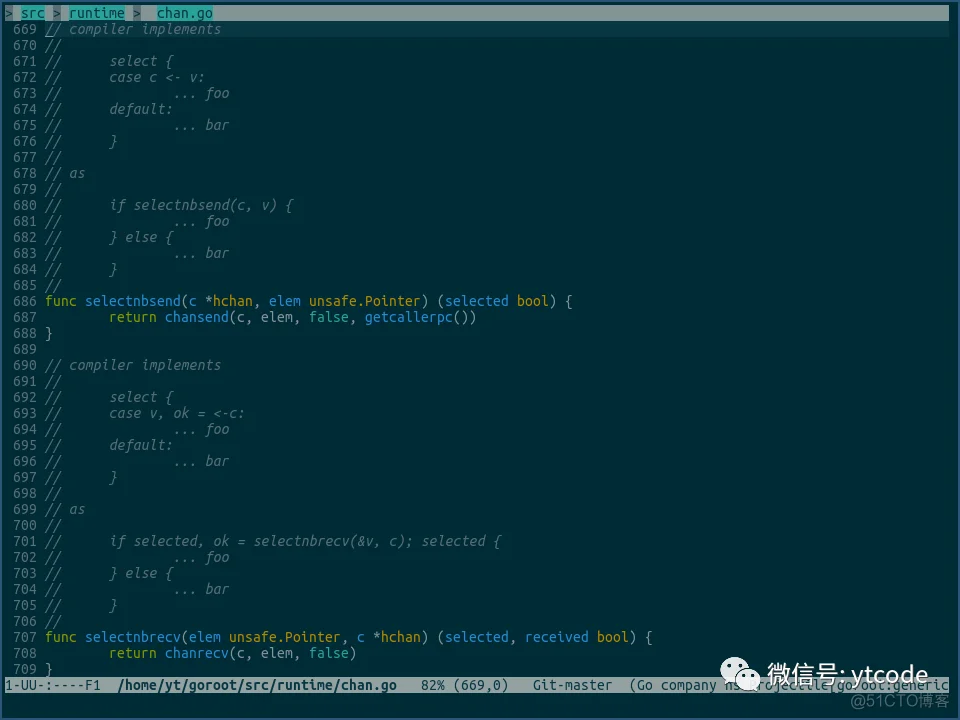
Task: Click 'chanrecv' call on line 708
Action: coord(197,653)
